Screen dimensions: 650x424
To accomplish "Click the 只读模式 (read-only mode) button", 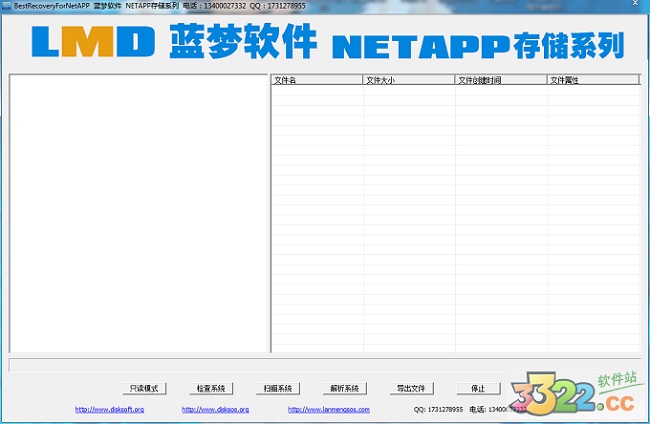I will coord(144,388).
